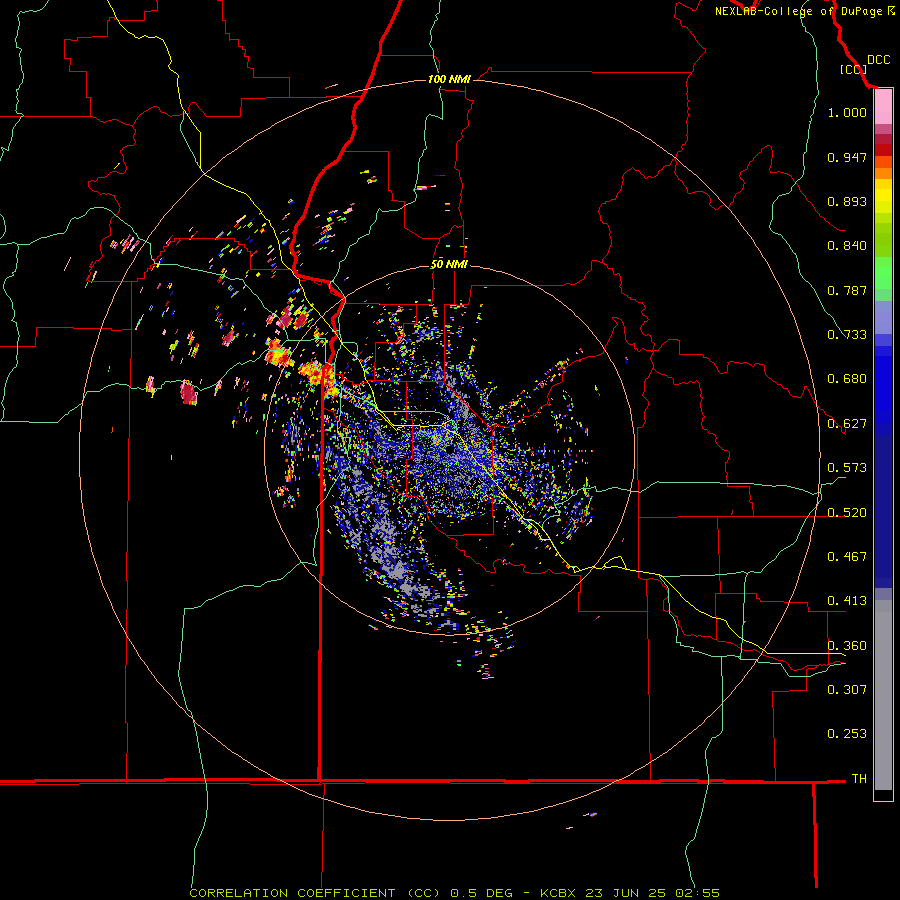Select the 0.573 legend value
The width and height of the screenshot is (900, 900).
pos(847,468)
